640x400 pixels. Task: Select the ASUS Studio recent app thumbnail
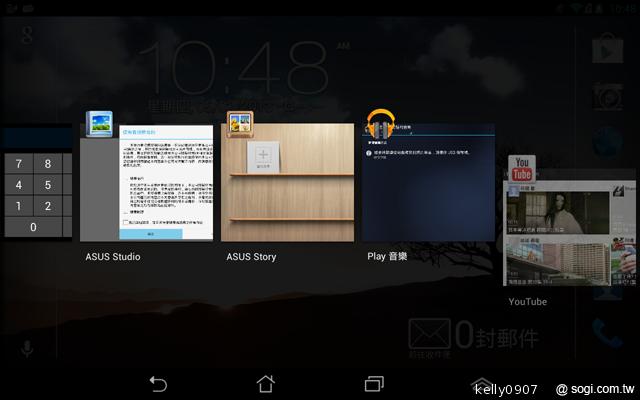(x=147, y=183)
